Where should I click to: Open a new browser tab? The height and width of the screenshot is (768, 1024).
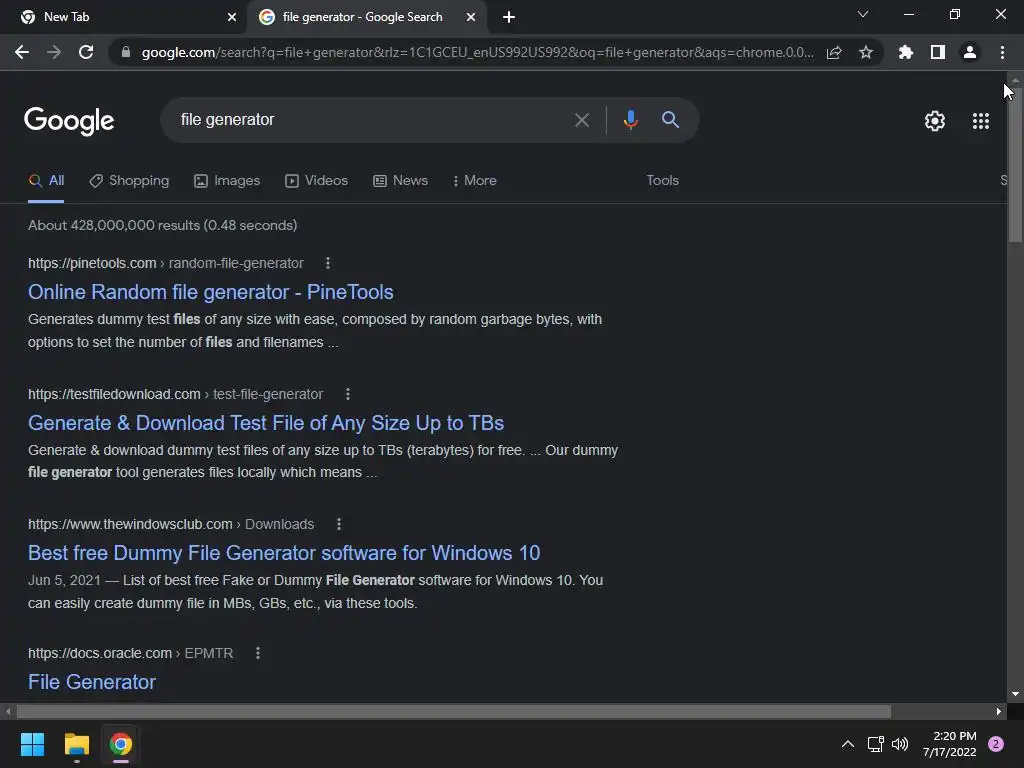tap(509, 17)
